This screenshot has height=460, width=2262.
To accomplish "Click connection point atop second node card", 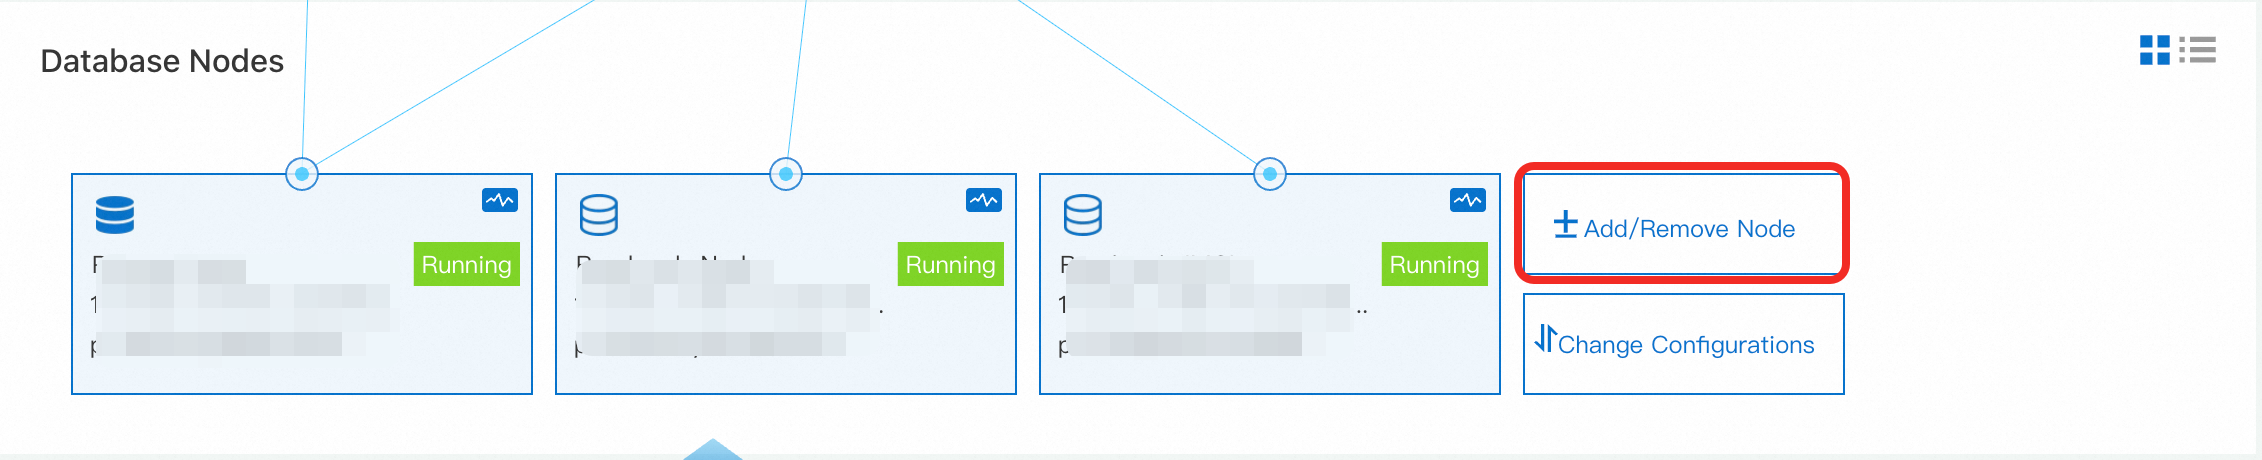I will coord(786,174).
